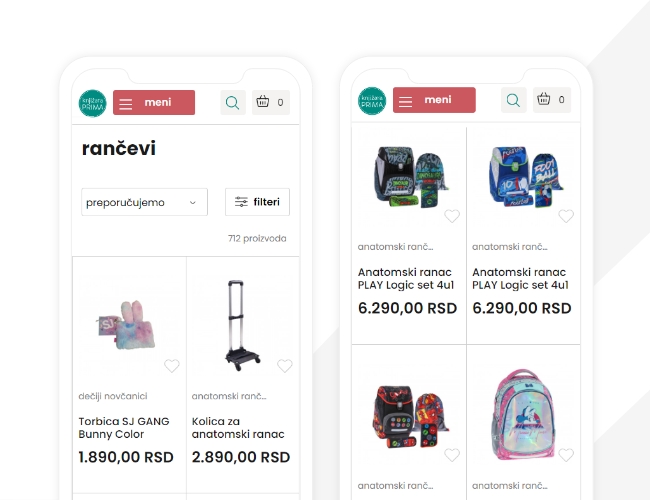Screen dimensions: 650x500
Task: Open the shopping basket on left phone
Action: (271, 102)
